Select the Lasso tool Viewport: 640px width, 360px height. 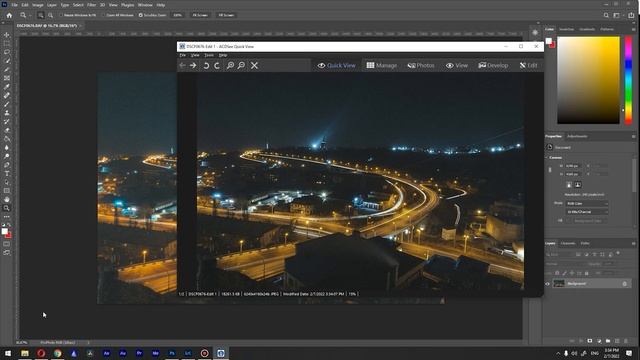(7, 52)
